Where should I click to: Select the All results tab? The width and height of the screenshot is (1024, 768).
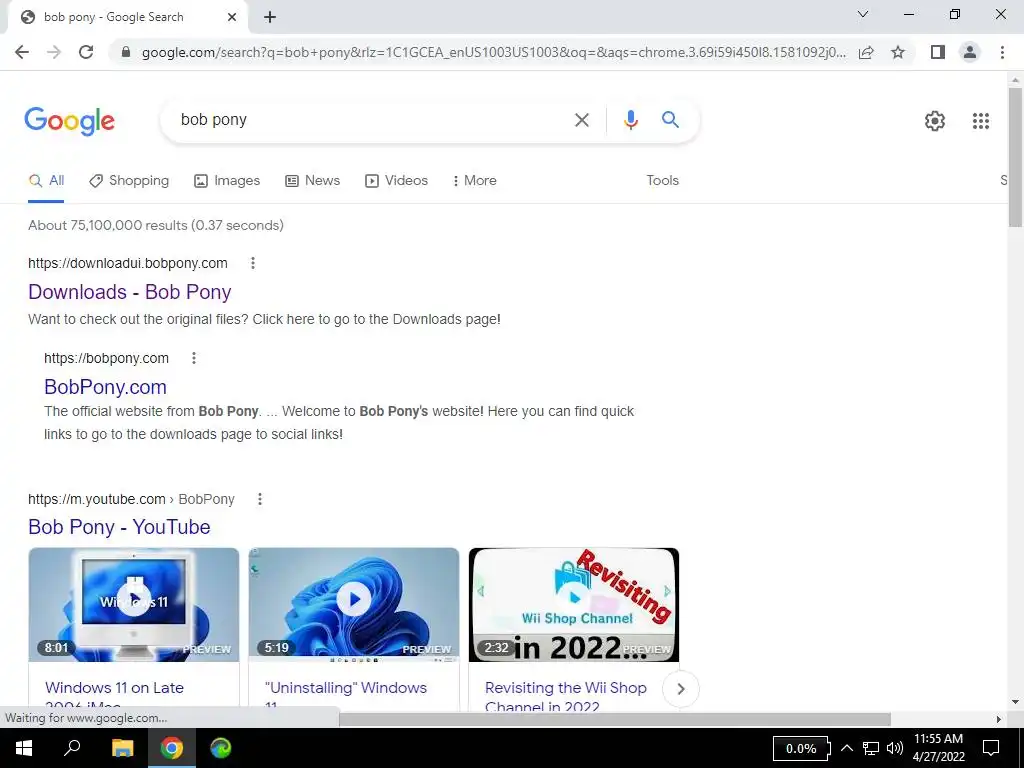point(46,181)
